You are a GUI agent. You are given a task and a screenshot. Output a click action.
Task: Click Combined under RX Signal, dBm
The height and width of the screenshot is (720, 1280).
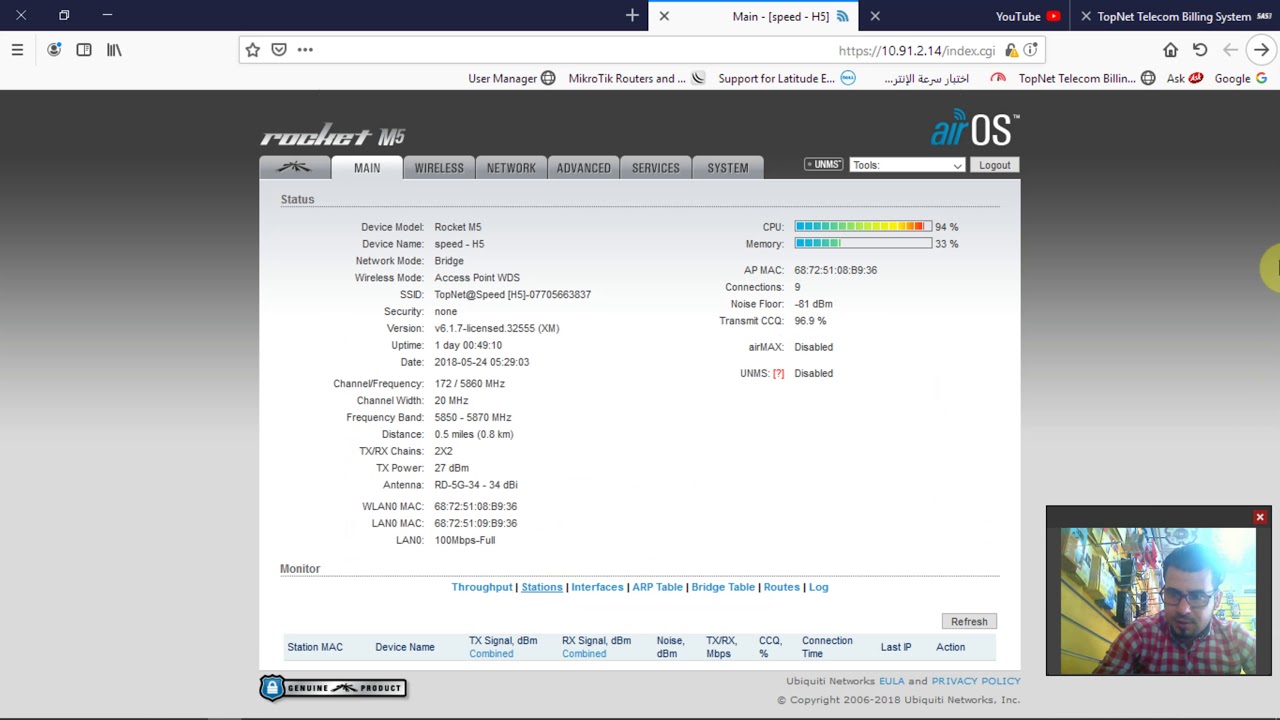(584, 654)
